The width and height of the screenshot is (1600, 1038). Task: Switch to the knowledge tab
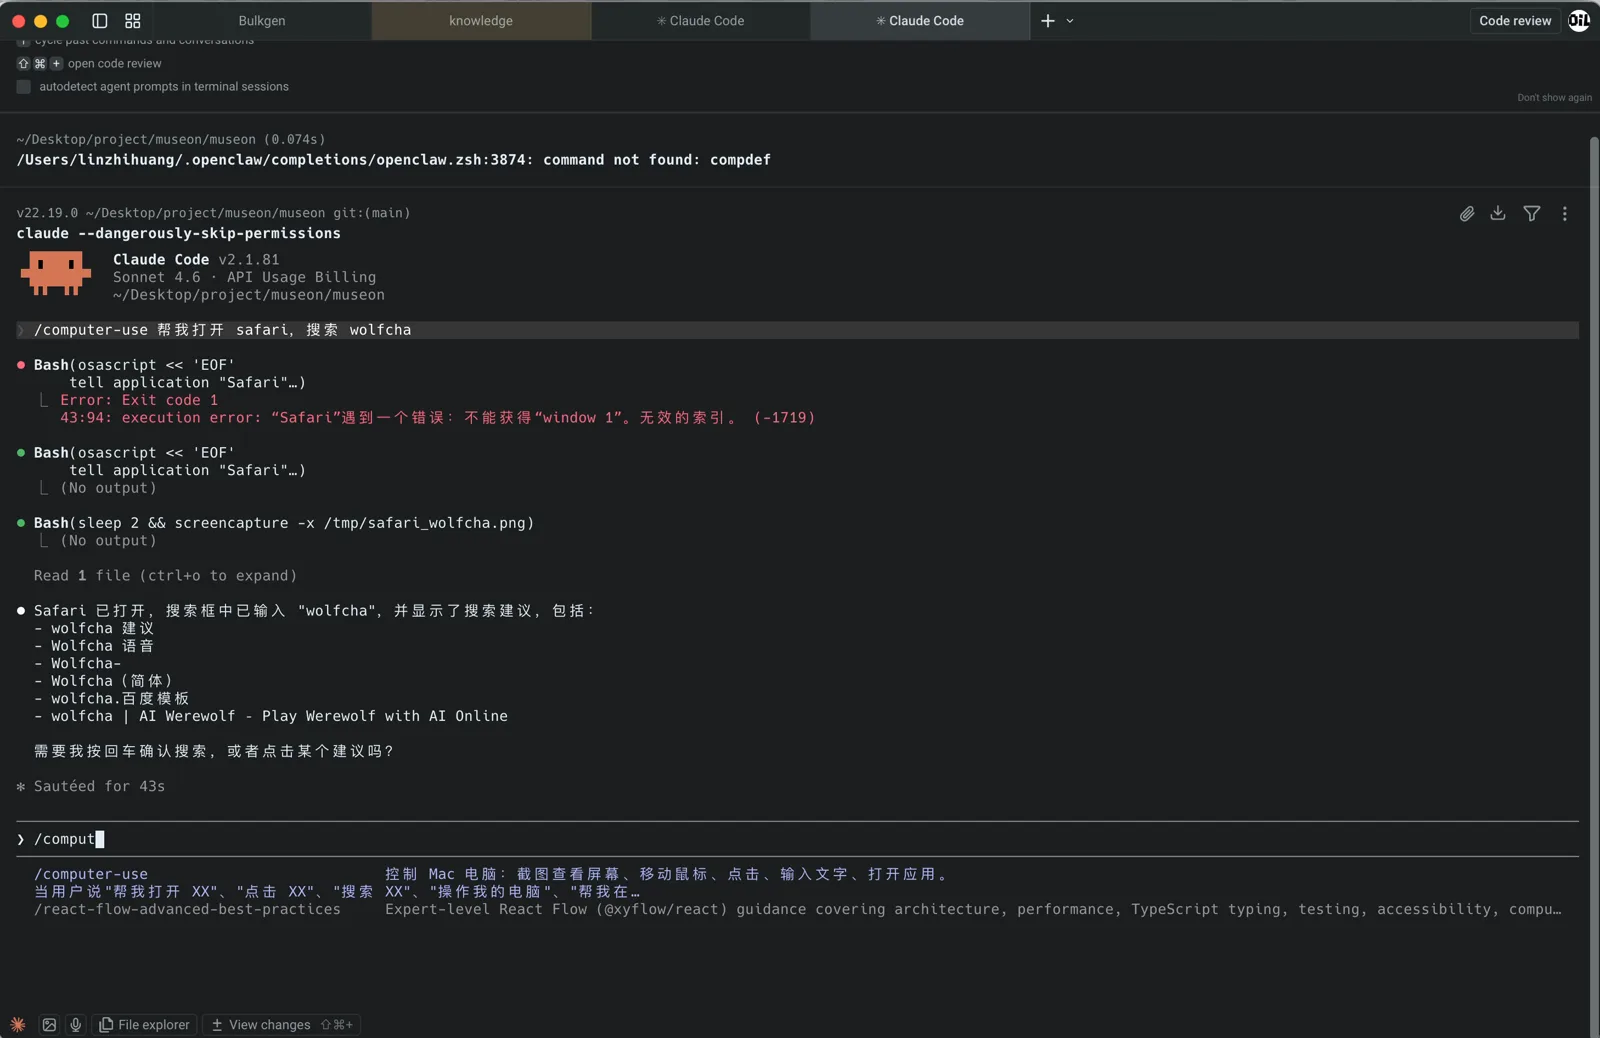(x=481, y=21)
